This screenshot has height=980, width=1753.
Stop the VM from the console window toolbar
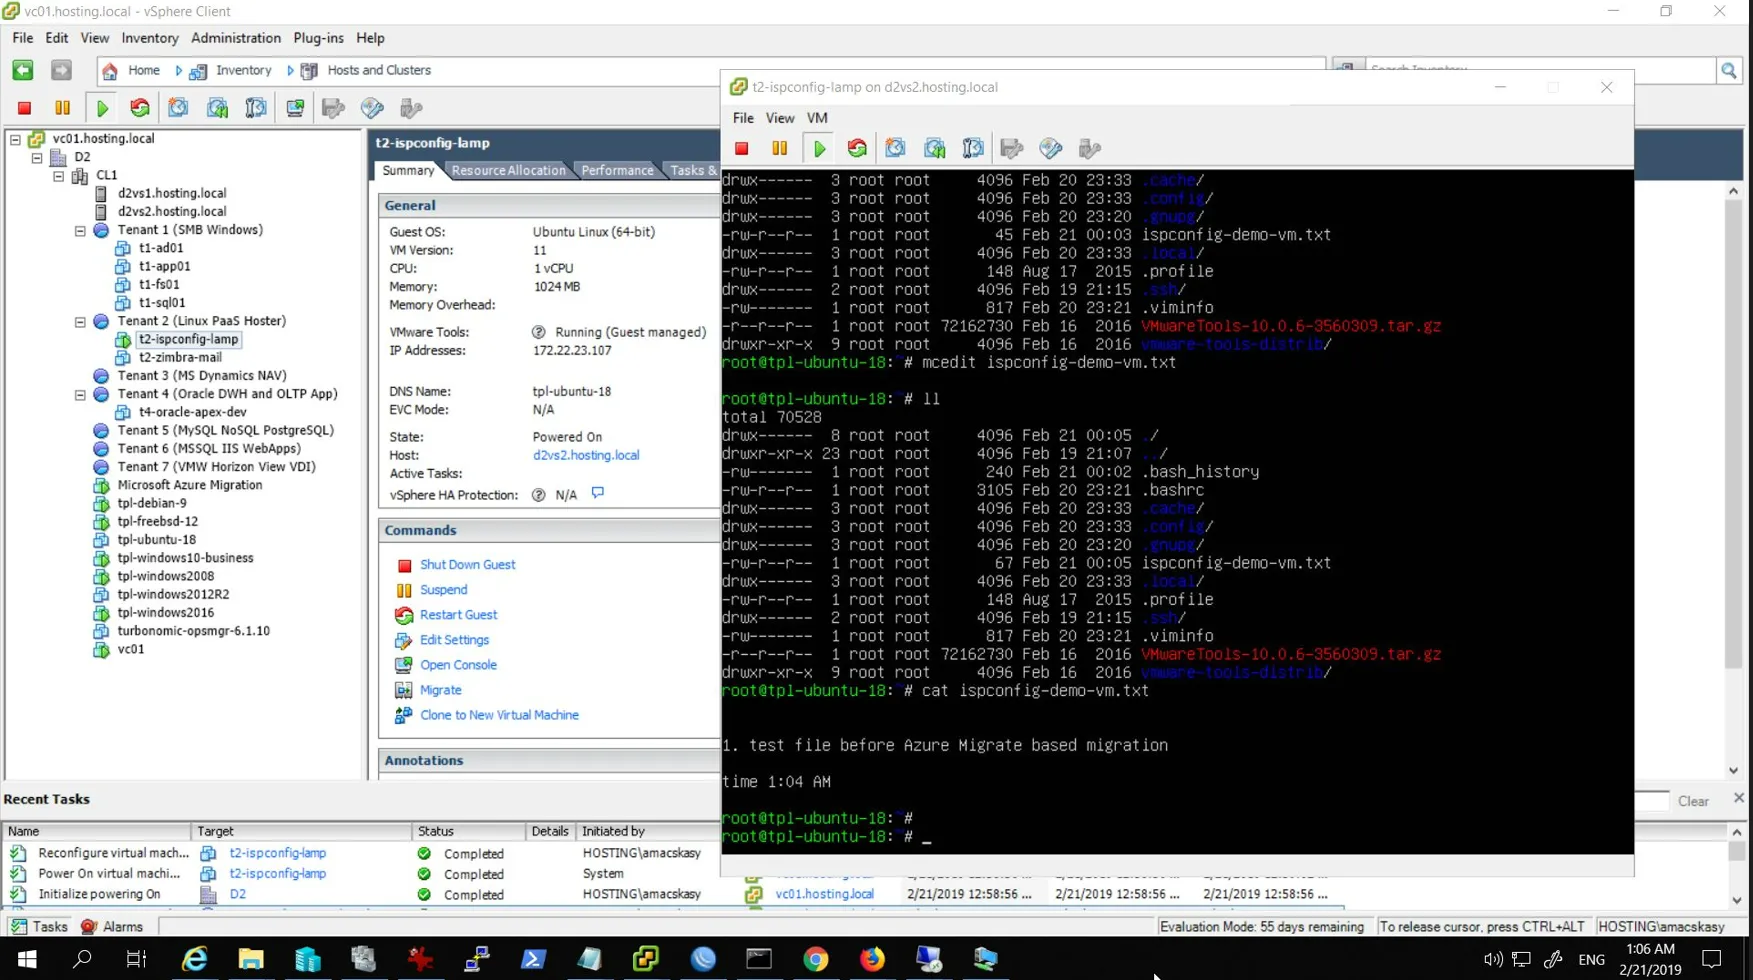742,148
